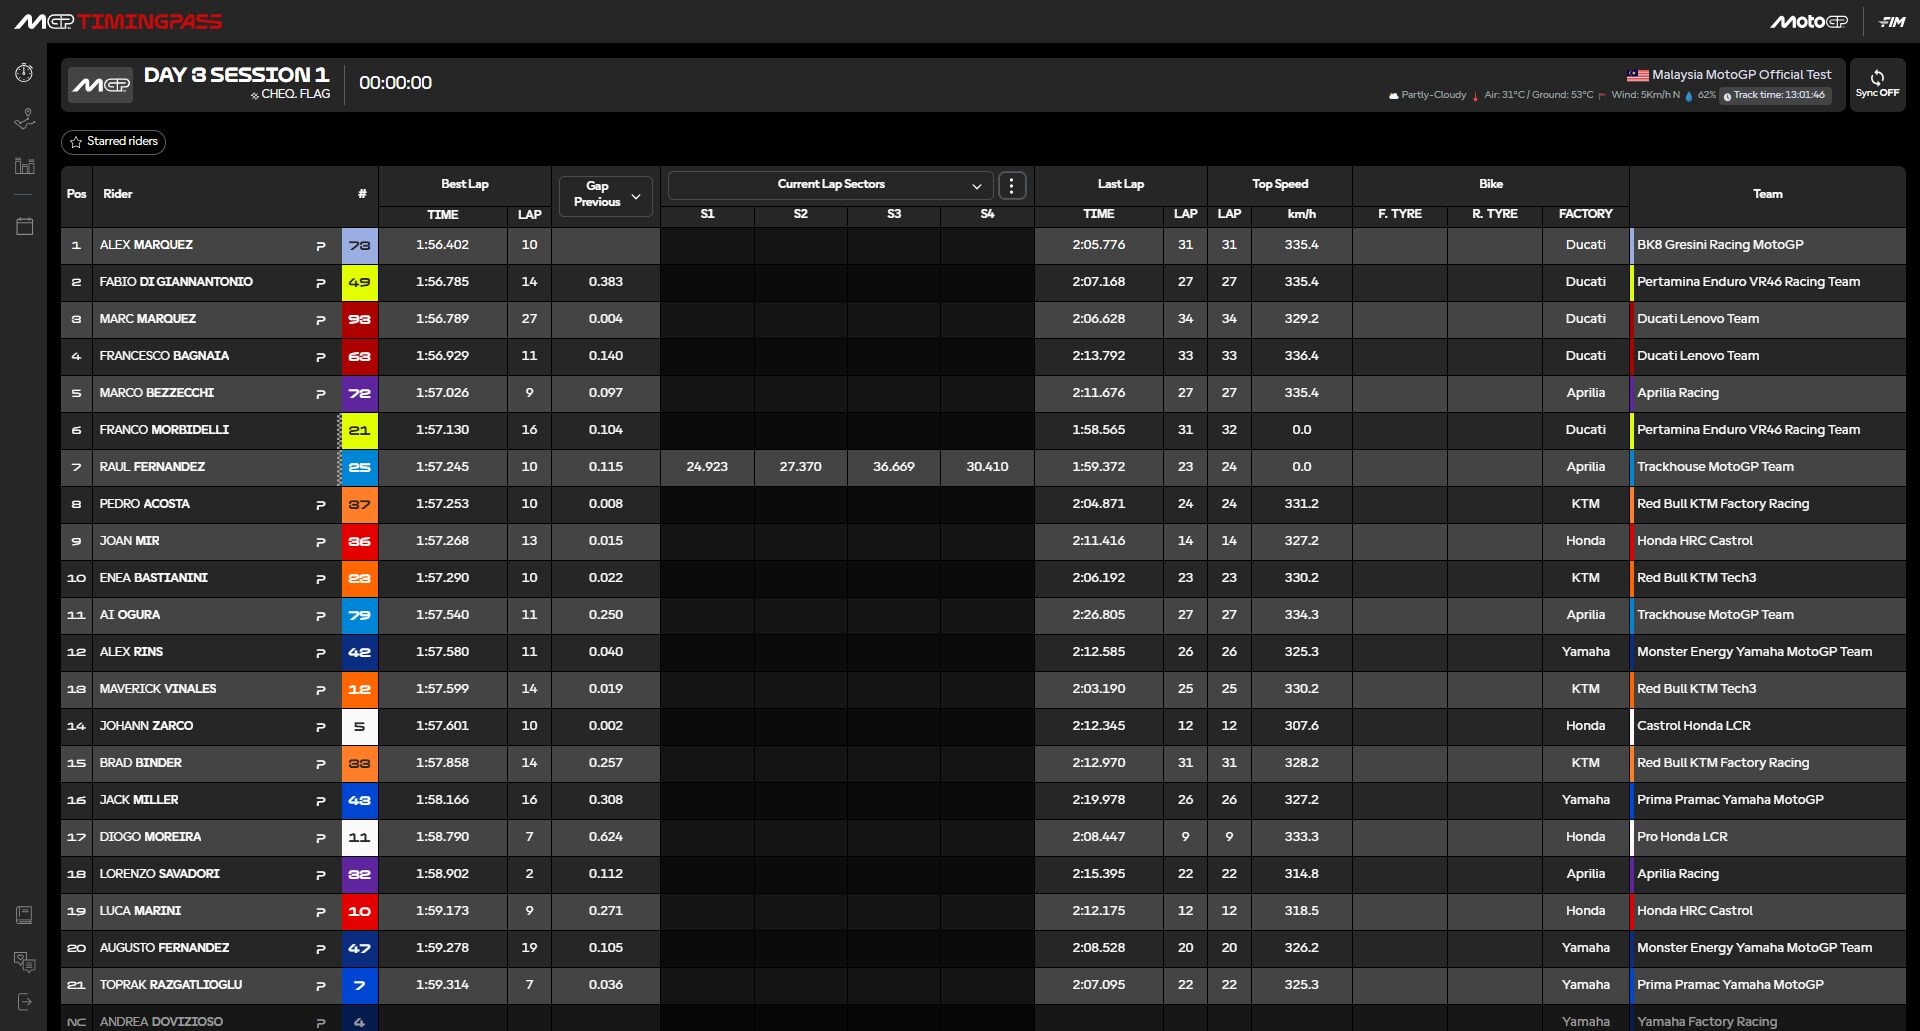Open the track map icon in sidebar
This screenshot has width=1920, height=1031.
coord(24,120)
